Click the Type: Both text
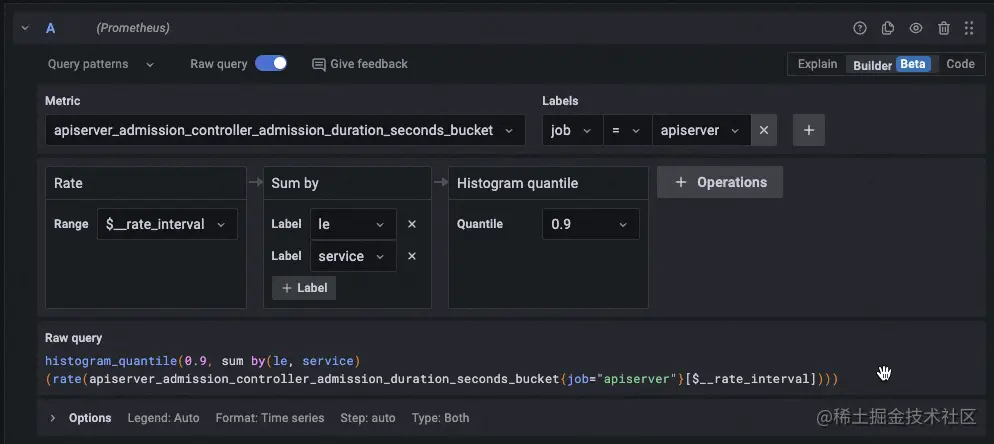This screenshot has width=994, height=444. [x=441, y=418]
